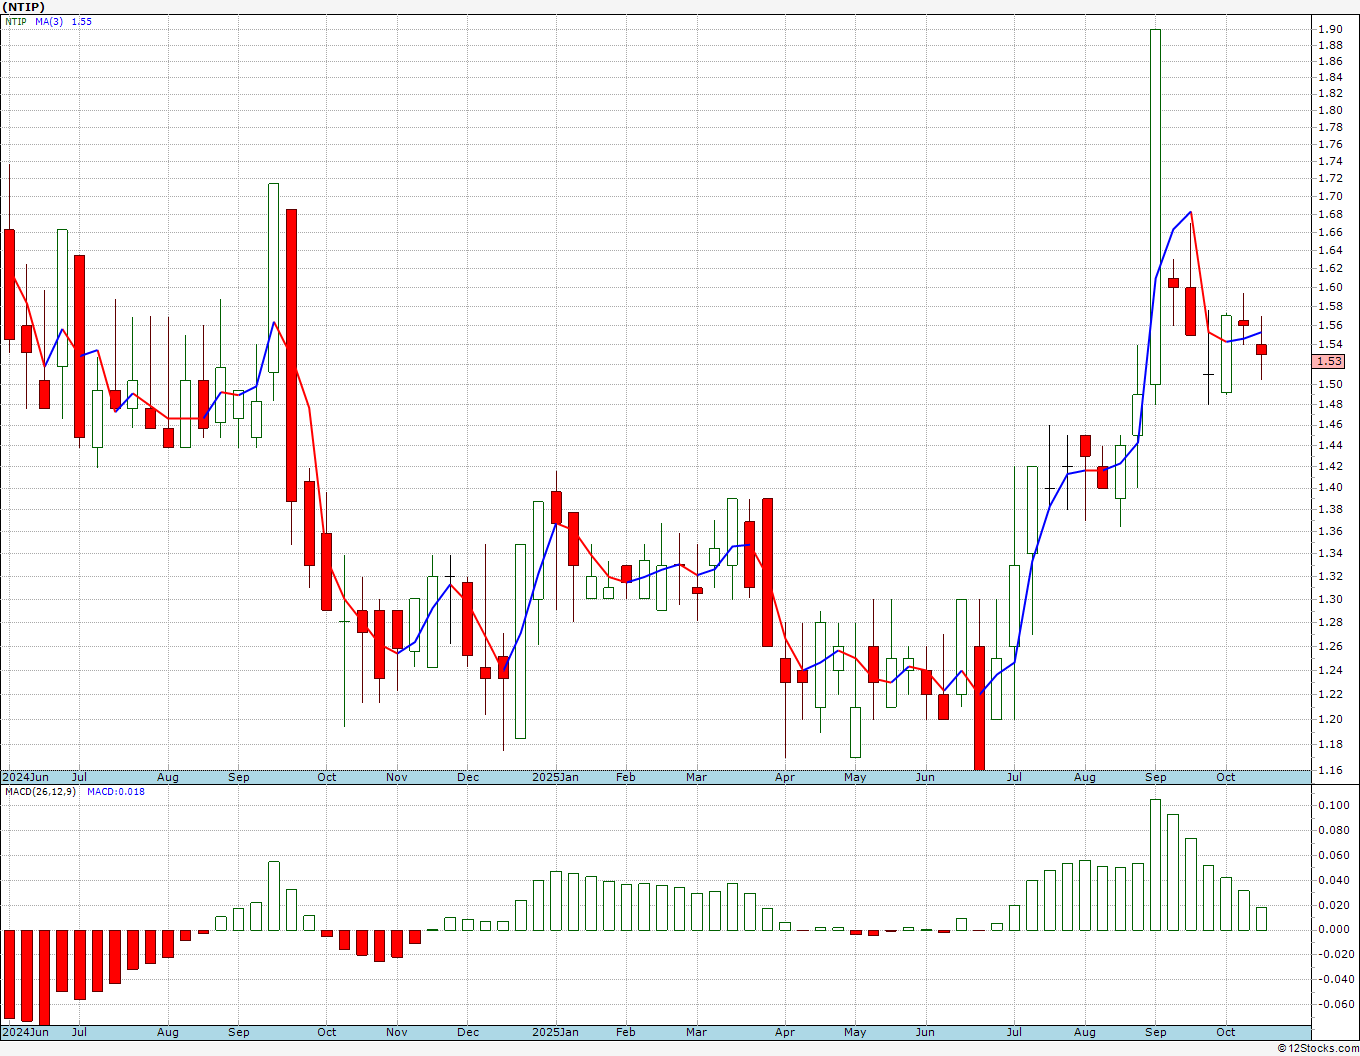Click the "MACD(26,12,9)" indicator label
The width and height of the screenshot is (1360, 1056).
[40, 792]
